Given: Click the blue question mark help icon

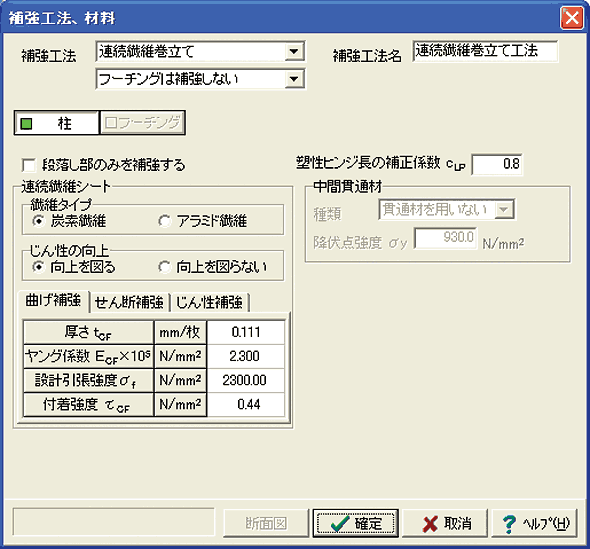Looking at the screenshot, I should coord(509,524).
